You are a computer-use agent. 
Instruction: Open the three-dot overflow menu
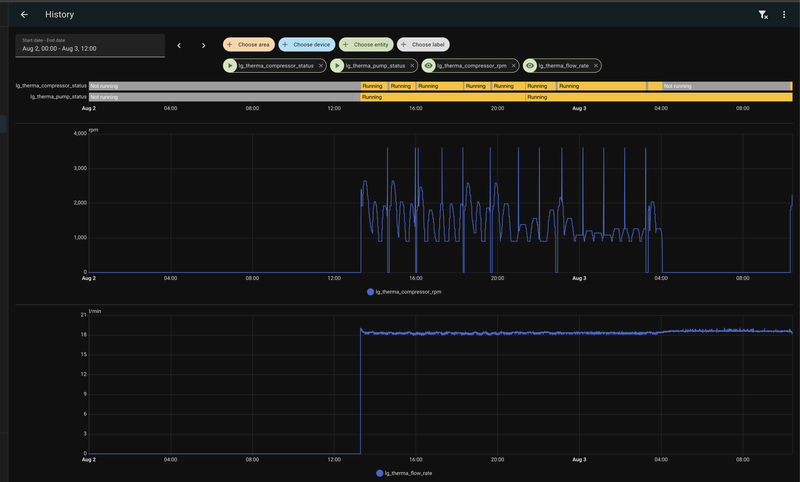tap(784, 15)
